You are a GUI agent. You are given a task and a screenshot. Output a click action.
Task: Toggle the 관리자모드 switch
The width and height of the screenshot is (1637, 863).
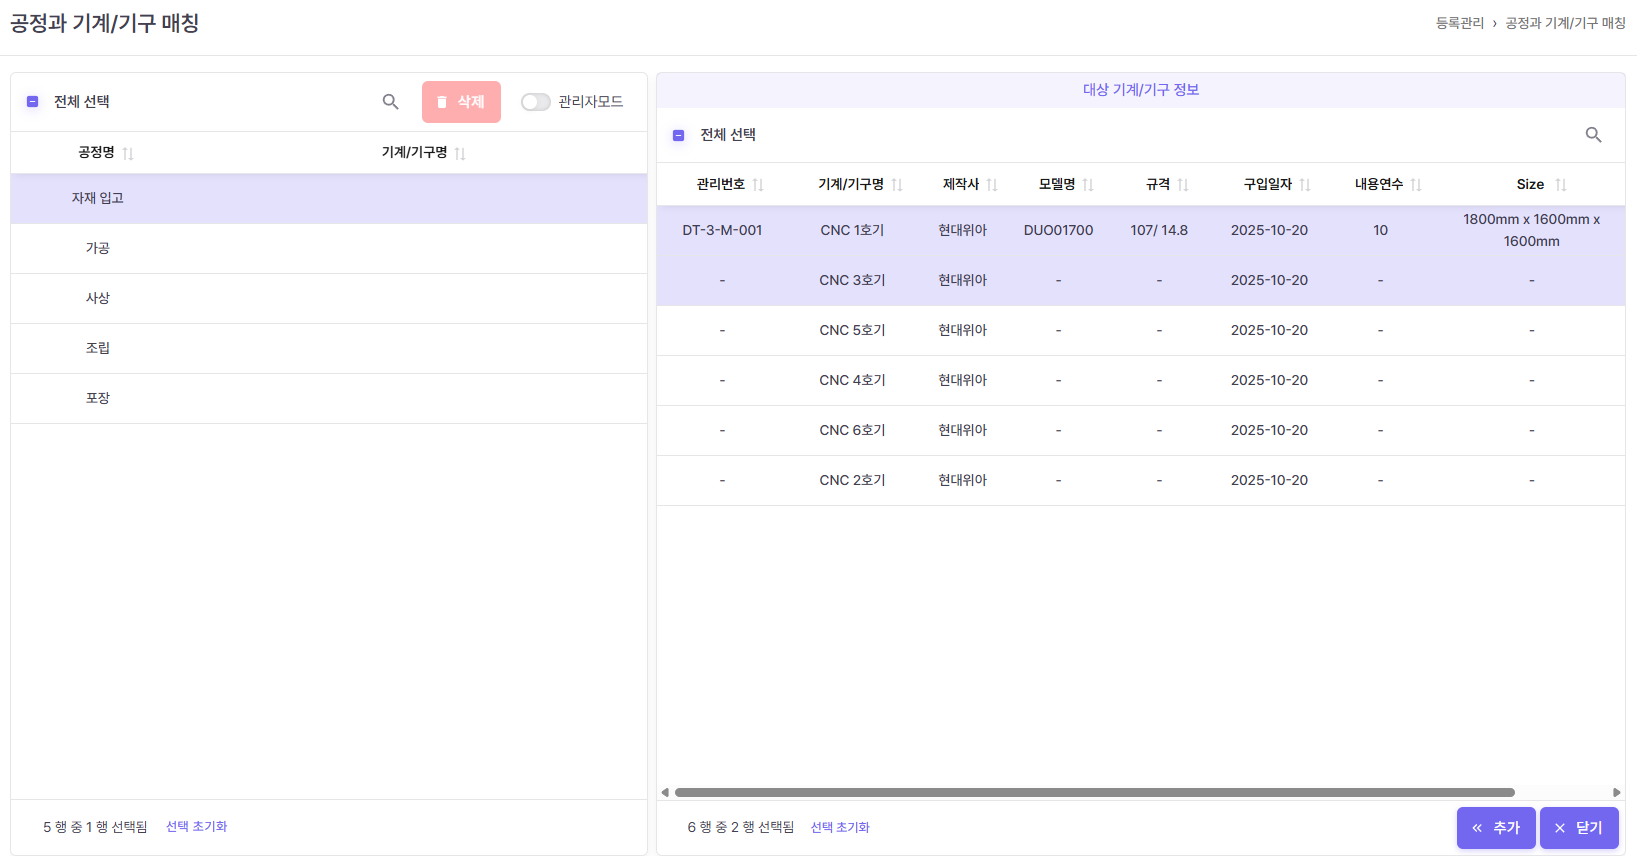coord(535,102)
